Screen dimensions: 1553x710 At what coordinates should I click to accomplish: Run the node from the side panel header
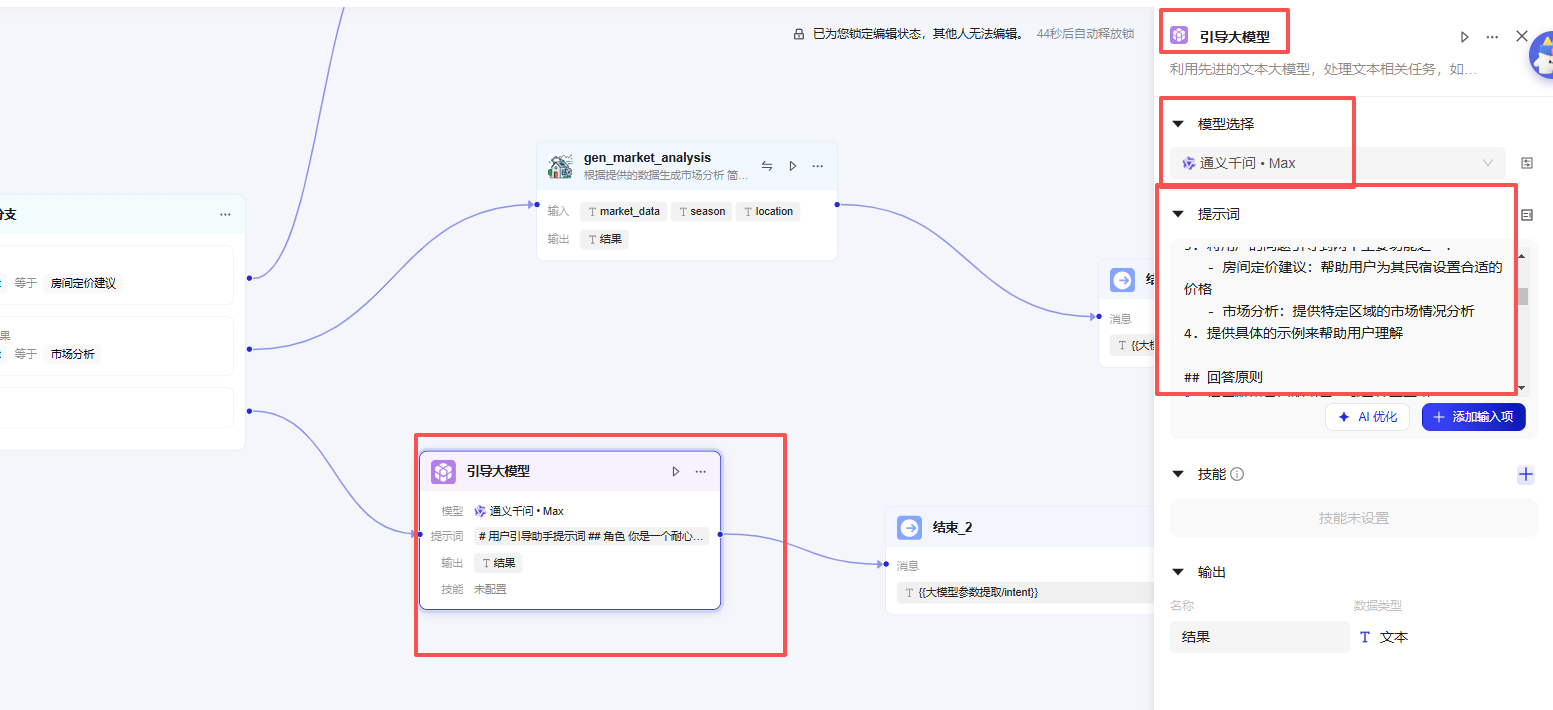(x=1465, y=36)
